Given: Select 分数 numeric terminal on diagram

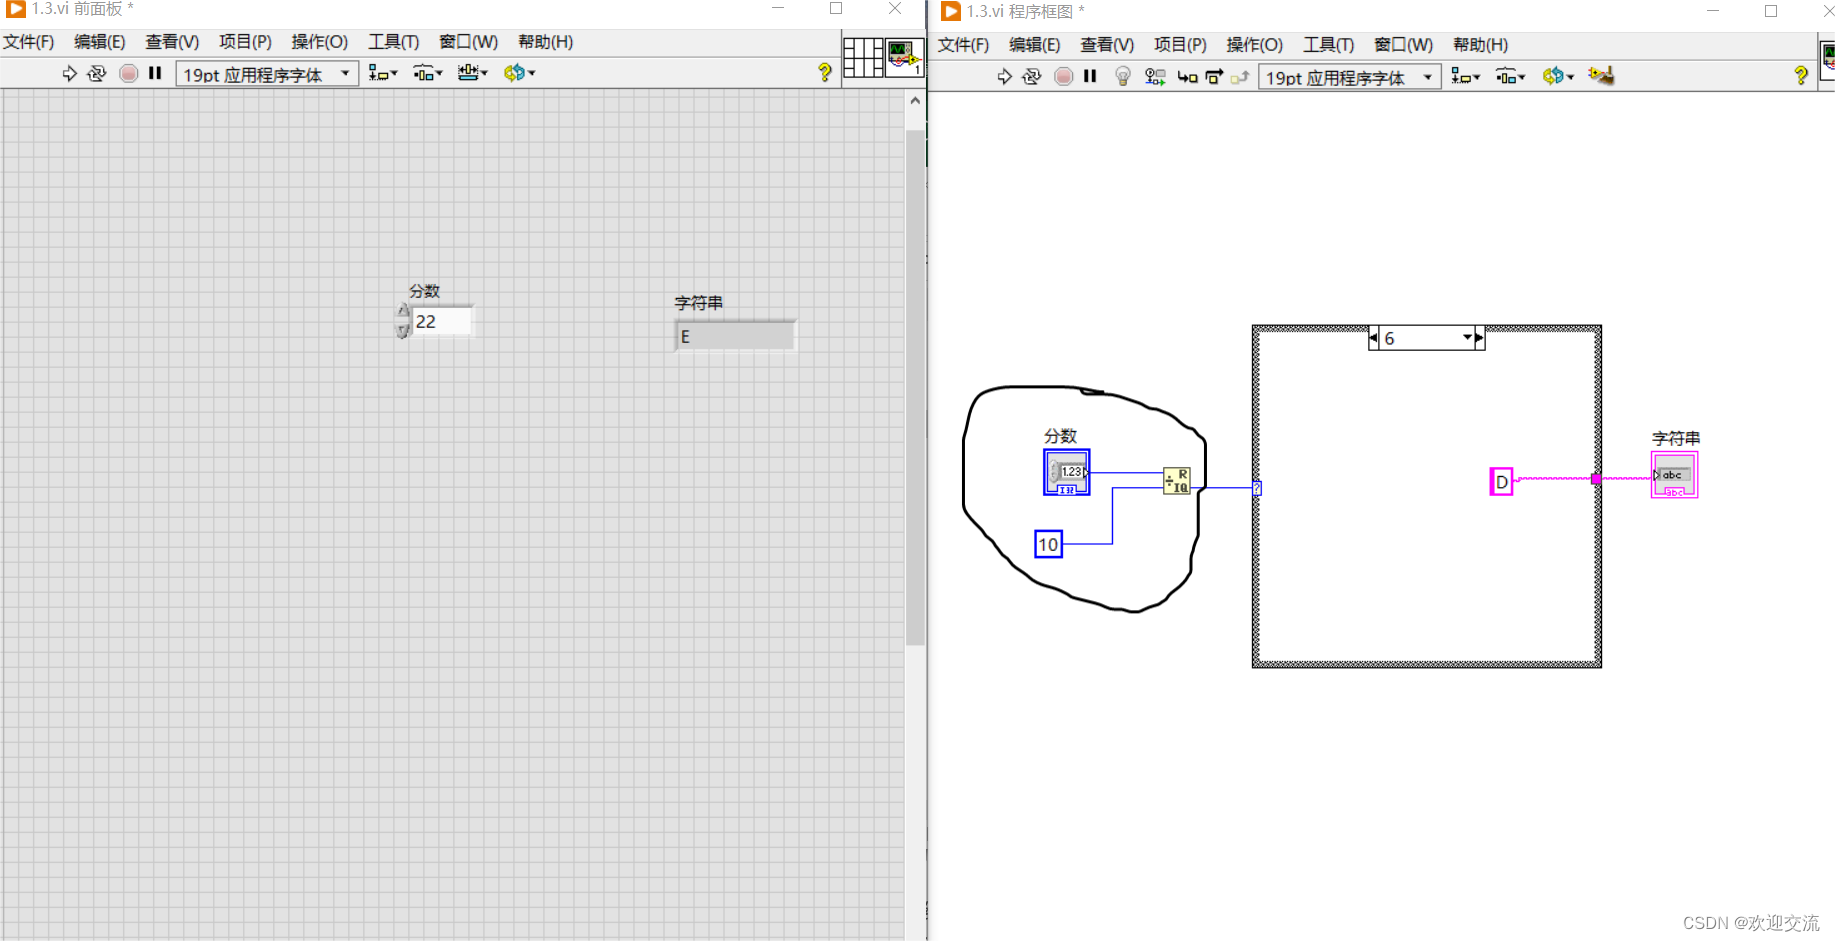Looking at the screenshot, I should tap(1067, 472).
